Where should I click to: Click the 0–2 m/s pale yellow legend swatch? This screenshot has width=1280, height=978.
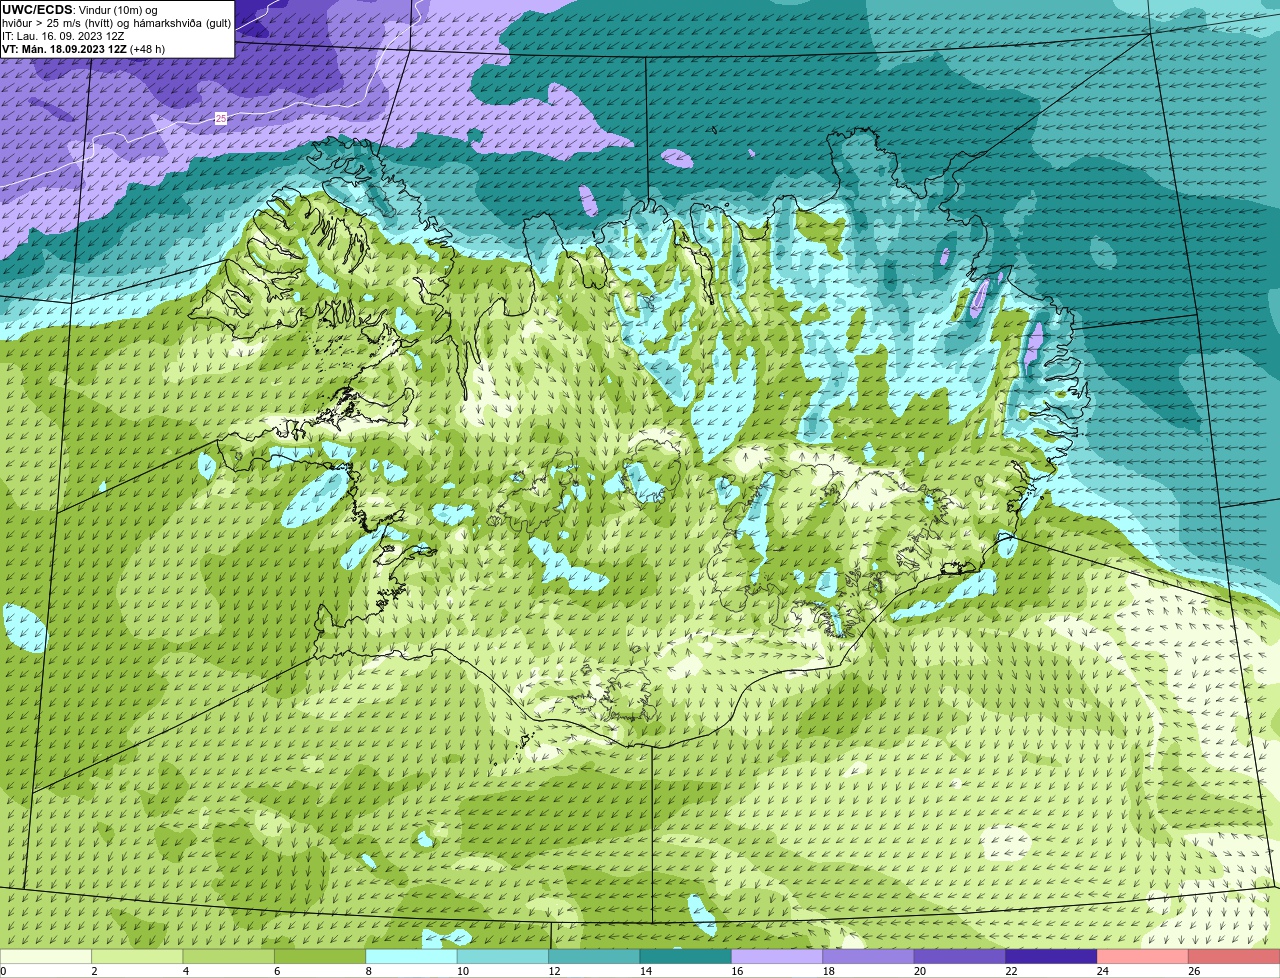(x=46, y=957)
